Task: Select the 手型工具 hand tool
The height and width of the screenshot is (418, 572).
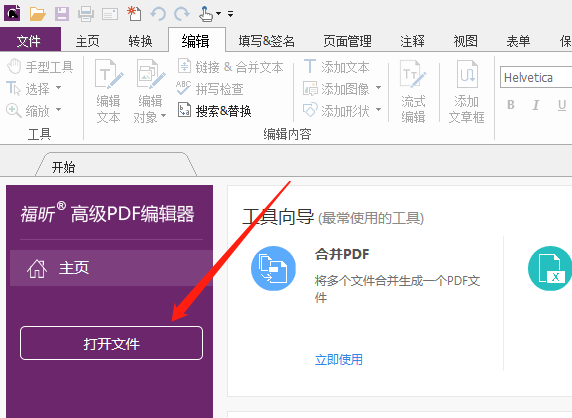Action: click(x=40, y=67)
